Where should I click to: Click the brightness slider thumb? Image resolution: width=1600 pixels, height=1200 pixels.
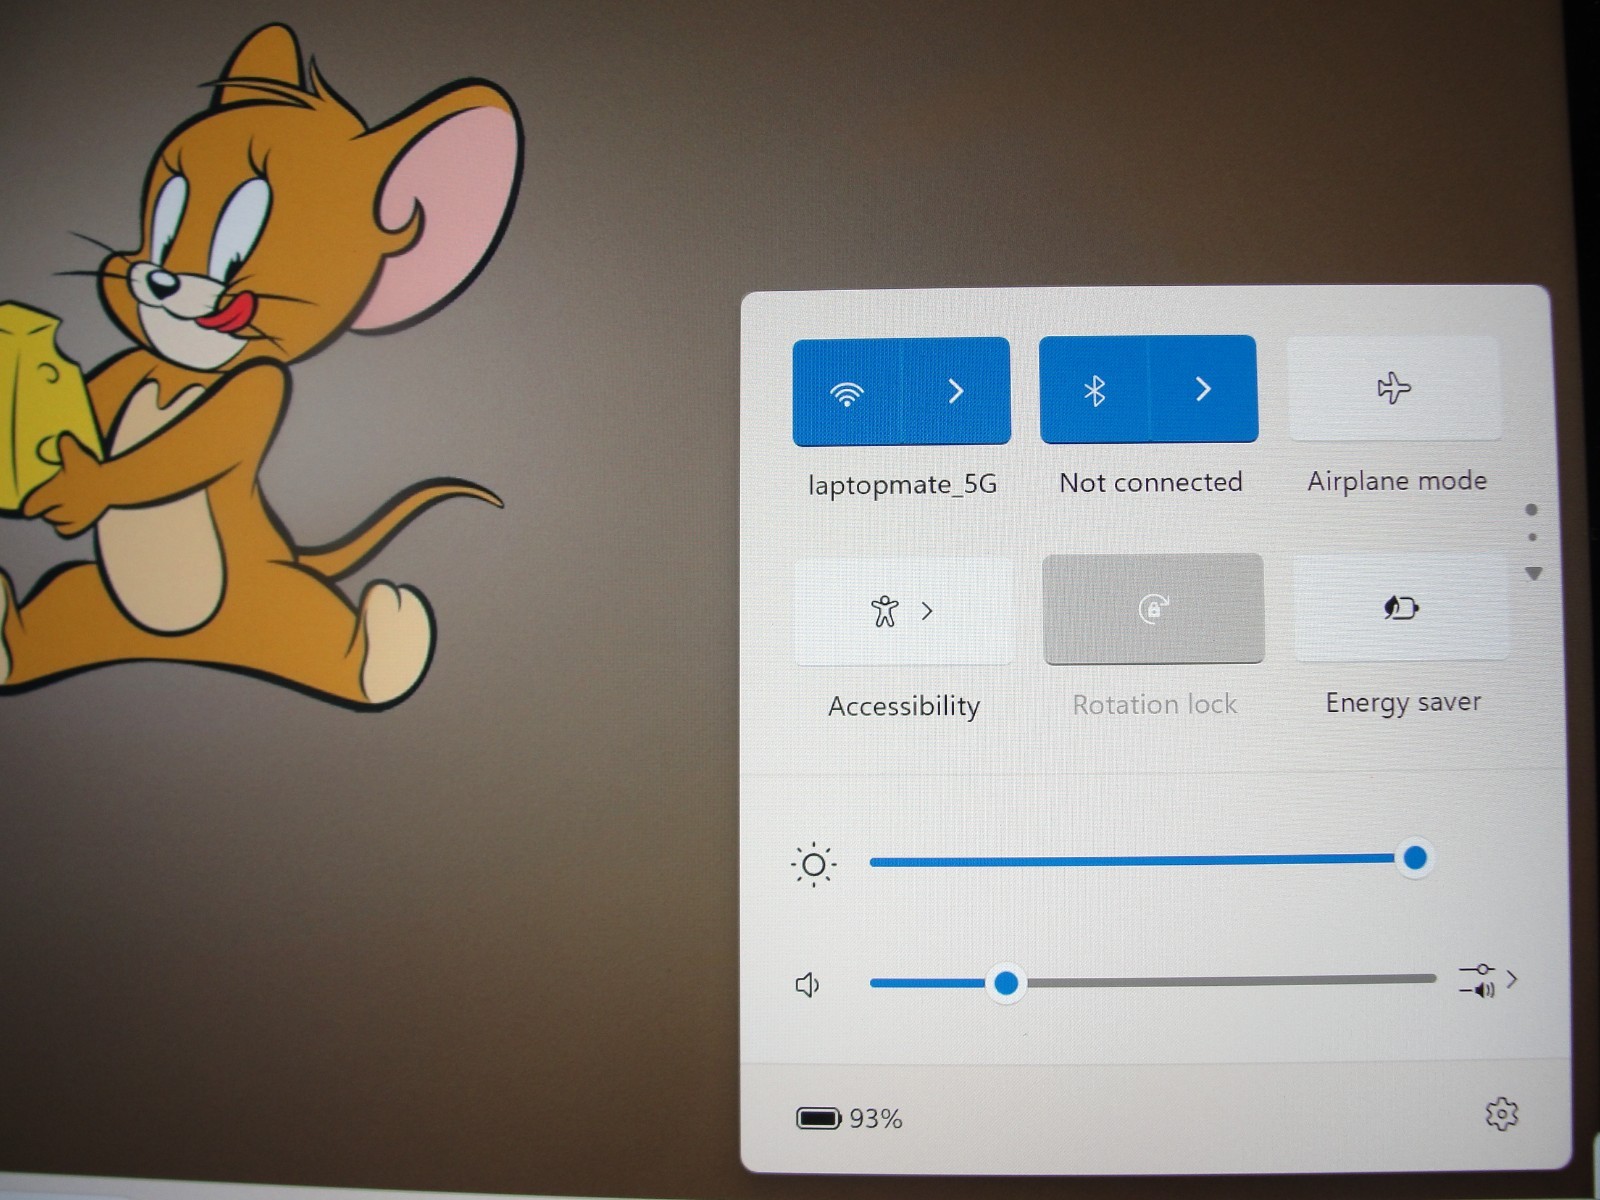tap(1415, 858)
